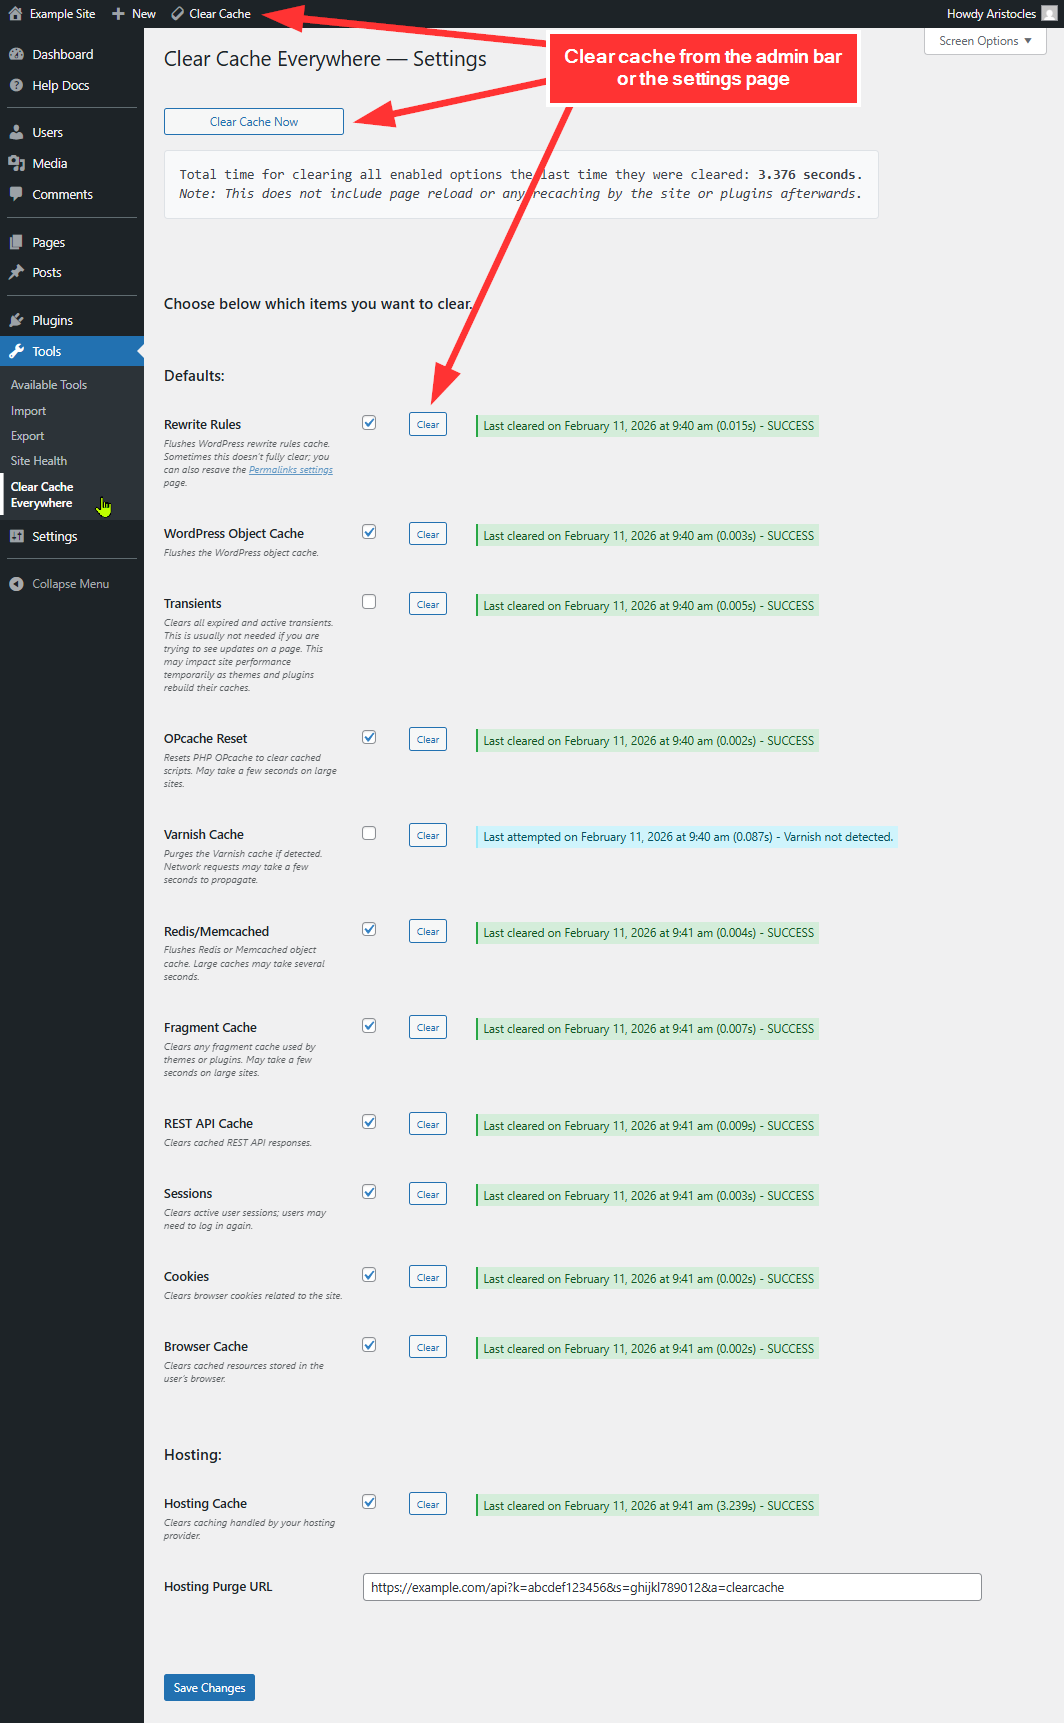Screen dimensions: 1064x1723
Task: Click Clear button for OPcache Reset
Action: click(428, 739)
